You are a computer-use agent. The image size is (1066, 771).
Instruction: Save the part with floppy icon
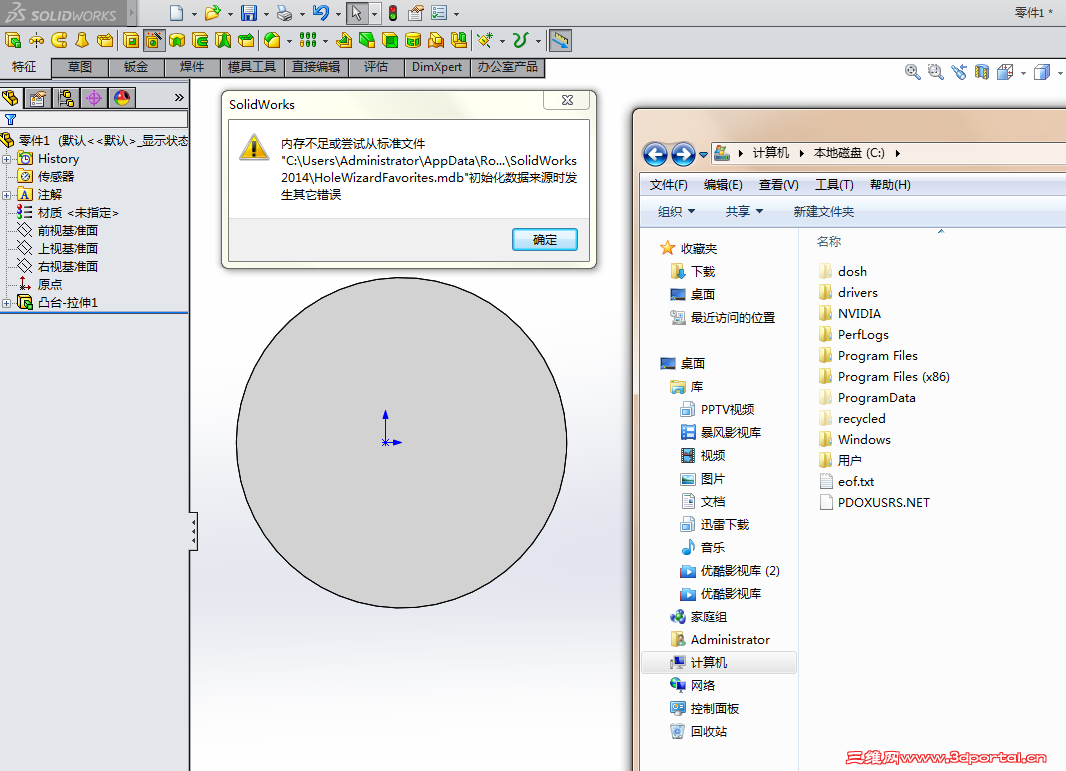click(x=249, y=13)
